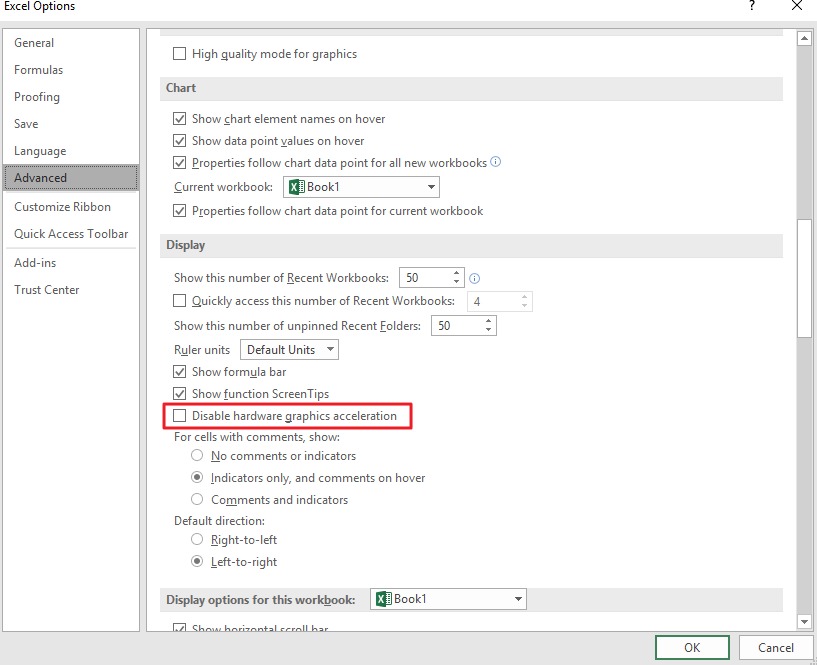
Task: Click Cancel to discard changes
Action: pyautogui.click(x=775, y=648)
